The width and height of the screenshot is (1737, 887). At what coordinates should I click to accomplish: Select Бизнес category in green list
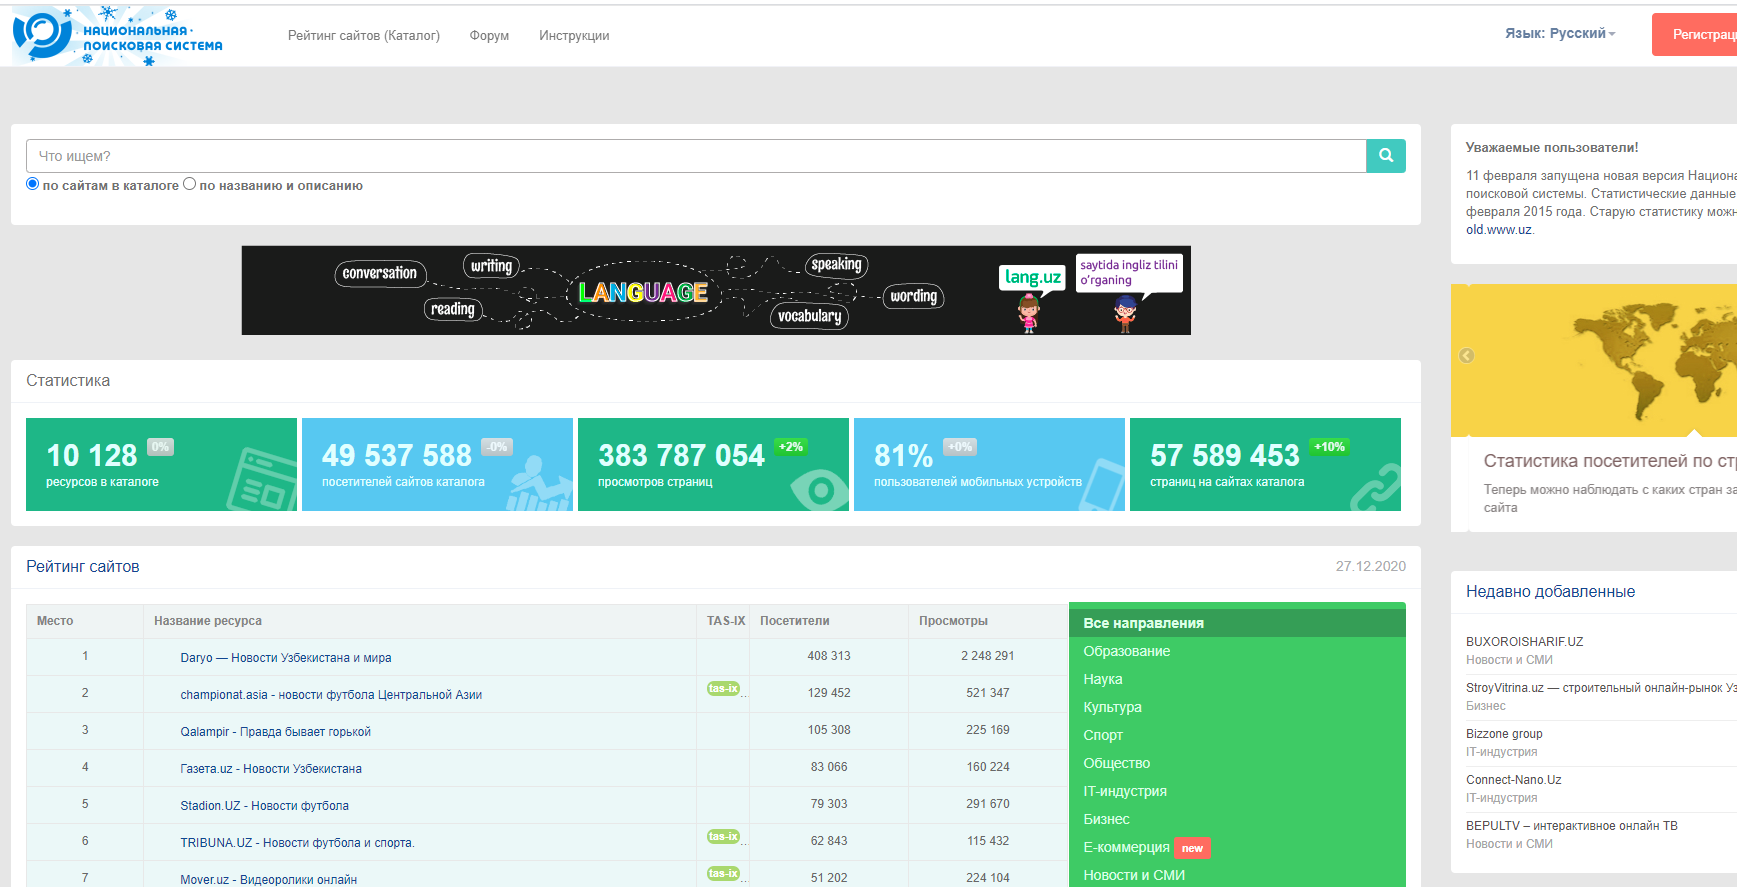[1106, 819]
